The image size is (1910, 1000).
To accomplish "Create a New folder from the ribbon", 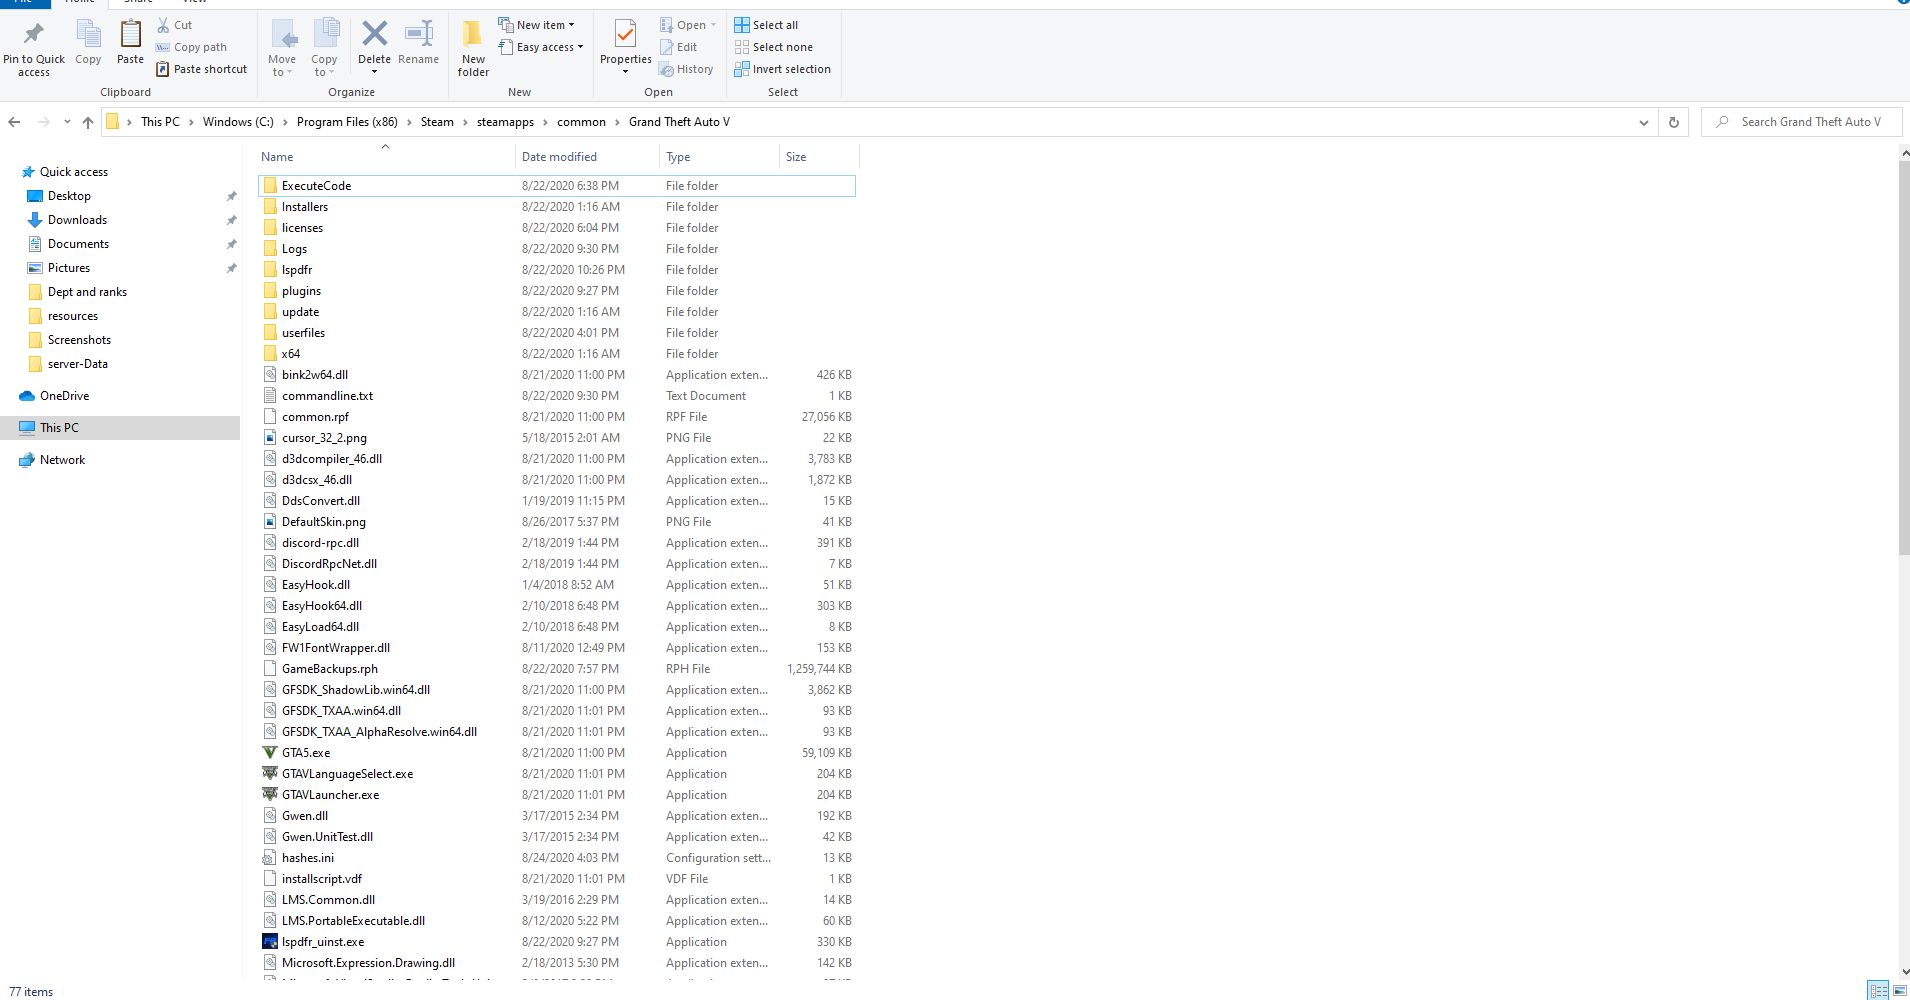I will click(x=473, y=47).
